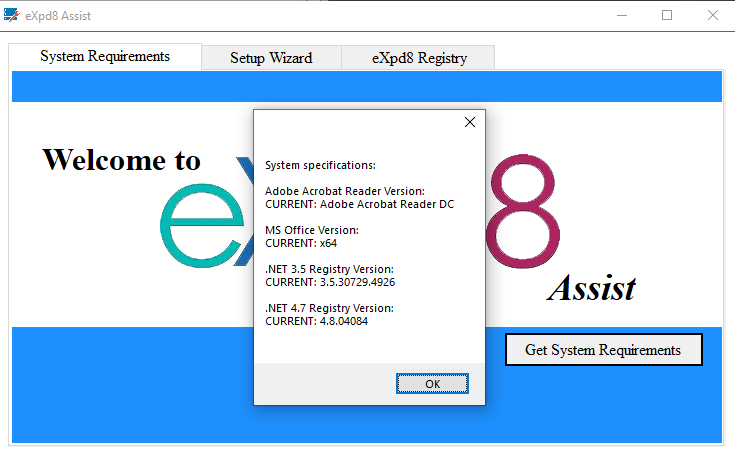Minimize the eXpd8 Assist window
Viewport: 735px width, 458px height.
[622, 15]
